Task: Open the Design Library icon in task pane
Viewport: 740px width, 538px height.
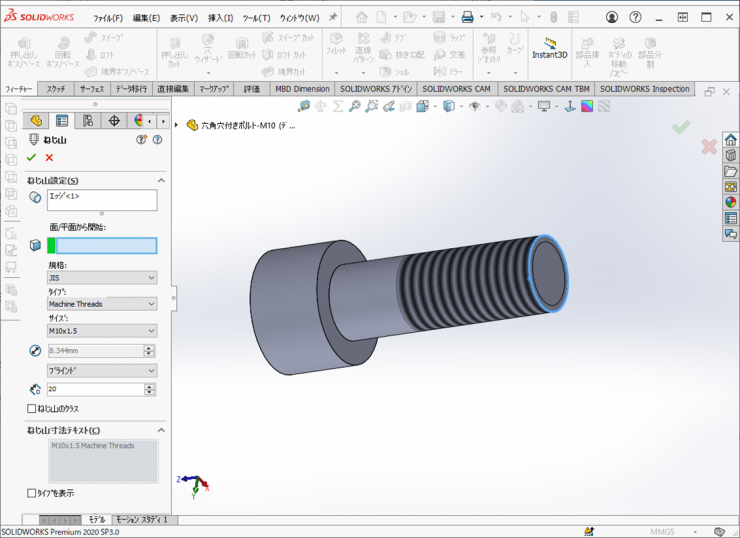Action: coord(731,156)
